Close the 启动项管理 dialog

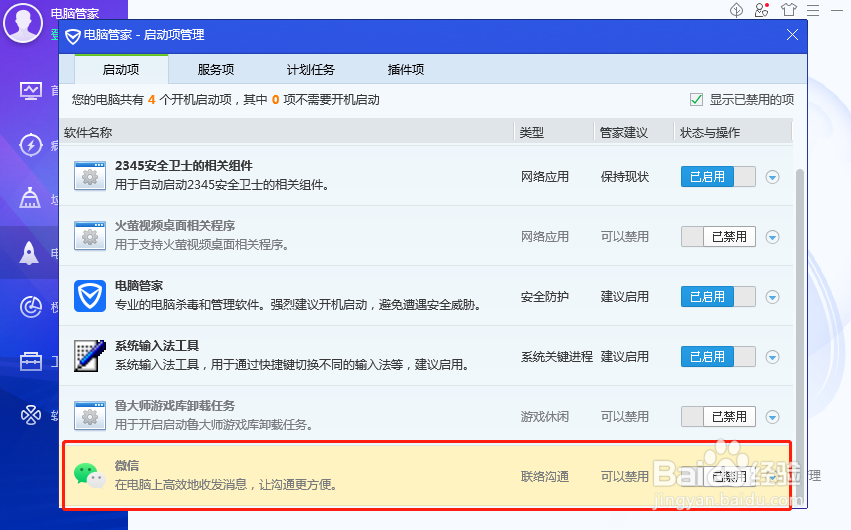click(x=792, y=35)
